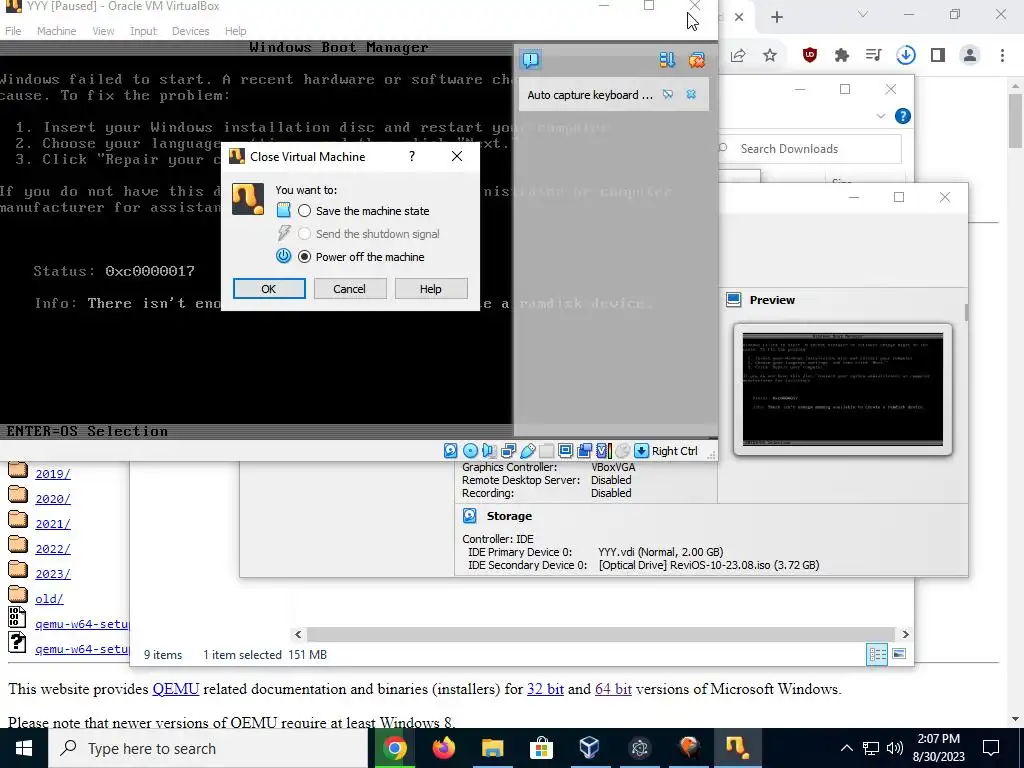Show hidden system tray icons chevron

pos(846,748)
